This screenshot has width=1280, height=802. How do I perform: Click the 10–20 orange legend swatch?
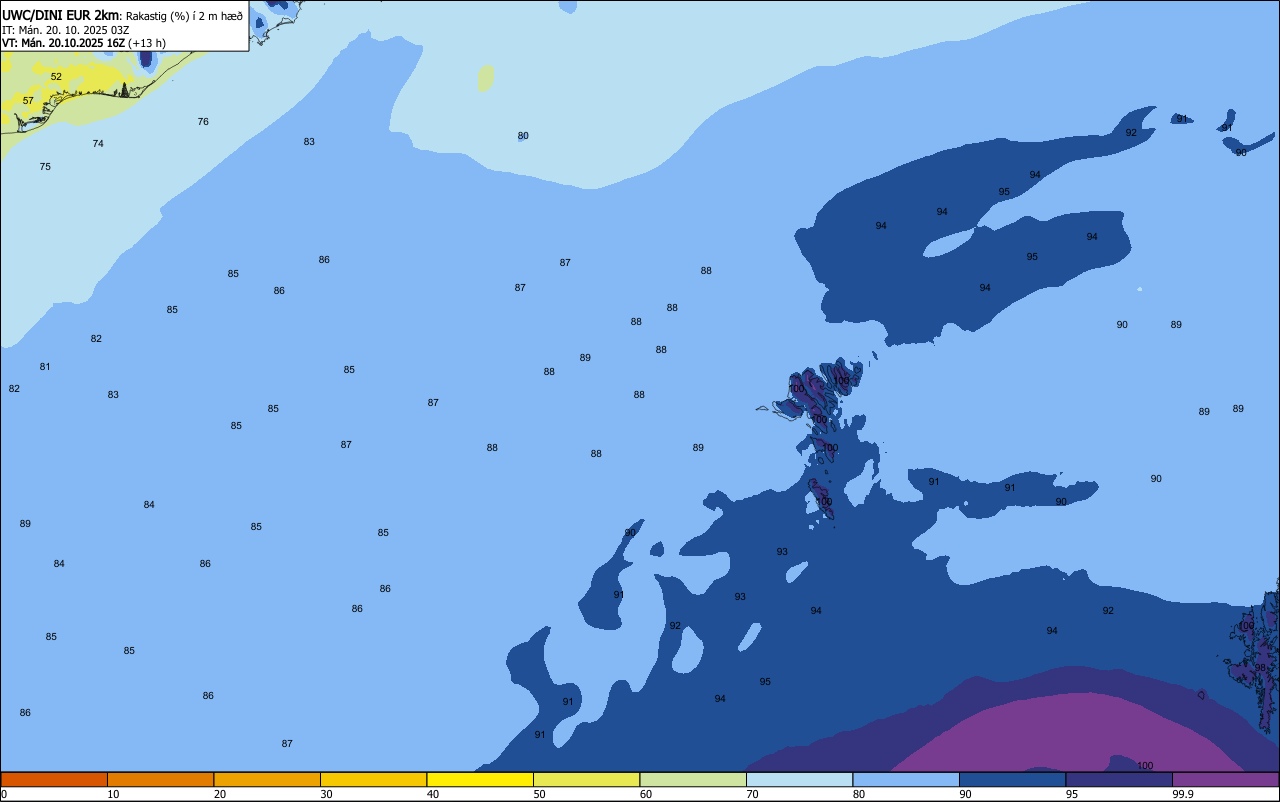pyautogui.click(x=160, y=779)
